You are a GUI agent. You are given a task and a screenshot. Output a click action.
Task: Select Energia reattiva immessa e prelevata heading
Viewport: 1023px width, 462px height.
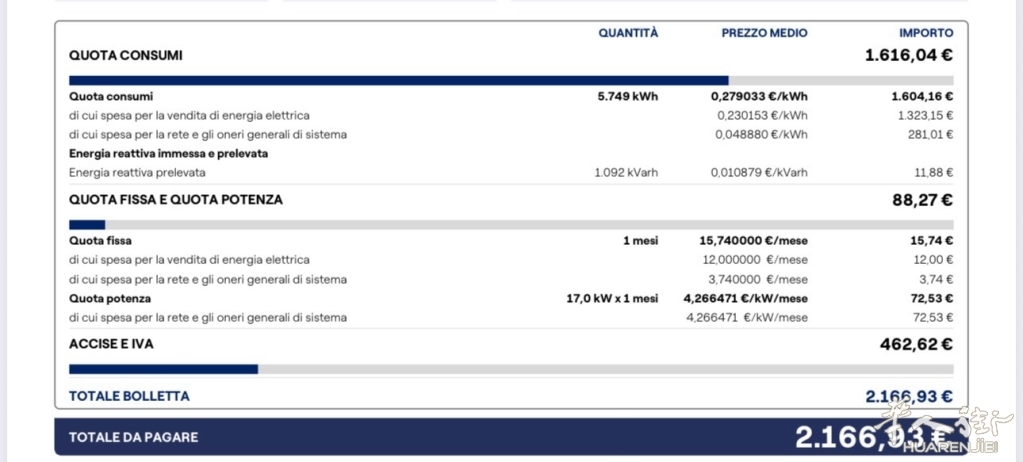[169, 154]
